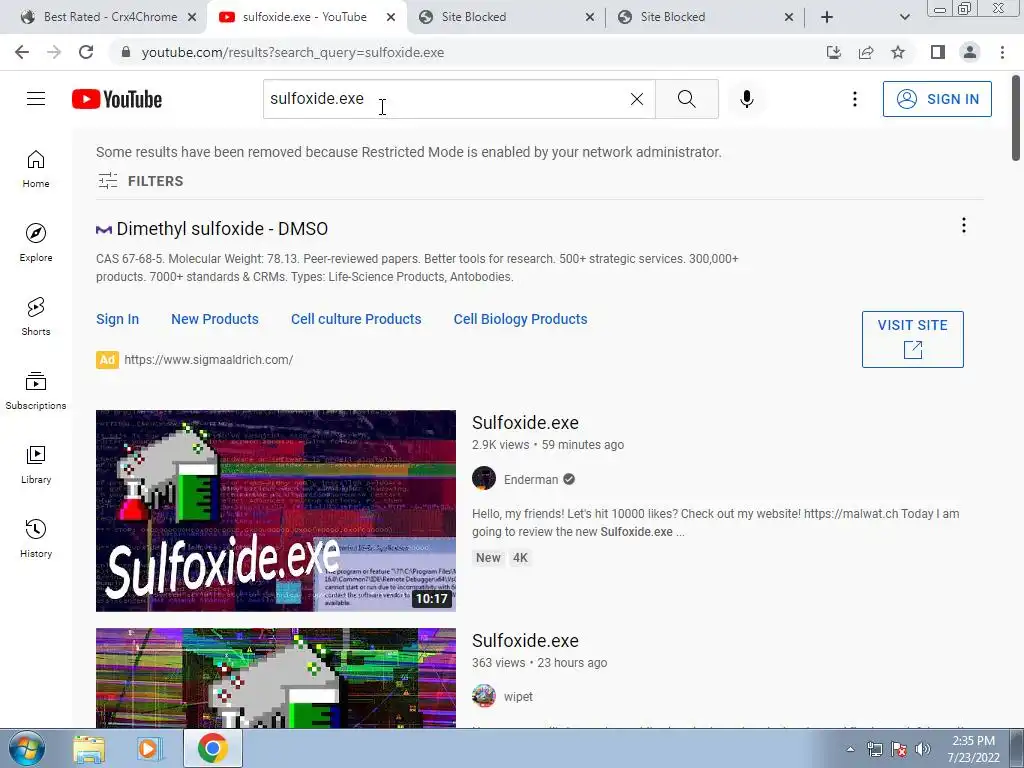The width and height of the screenshot is (1024, 768).
Task: Select the sulfoxide.exe - YouTube tab
Action: (307, 17)
